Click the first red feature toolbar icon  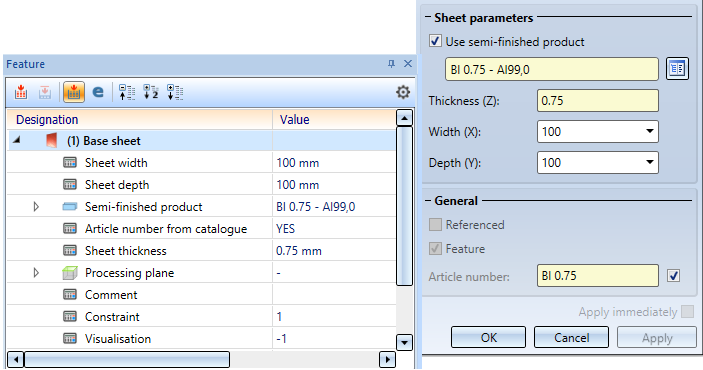coord(21,92)
